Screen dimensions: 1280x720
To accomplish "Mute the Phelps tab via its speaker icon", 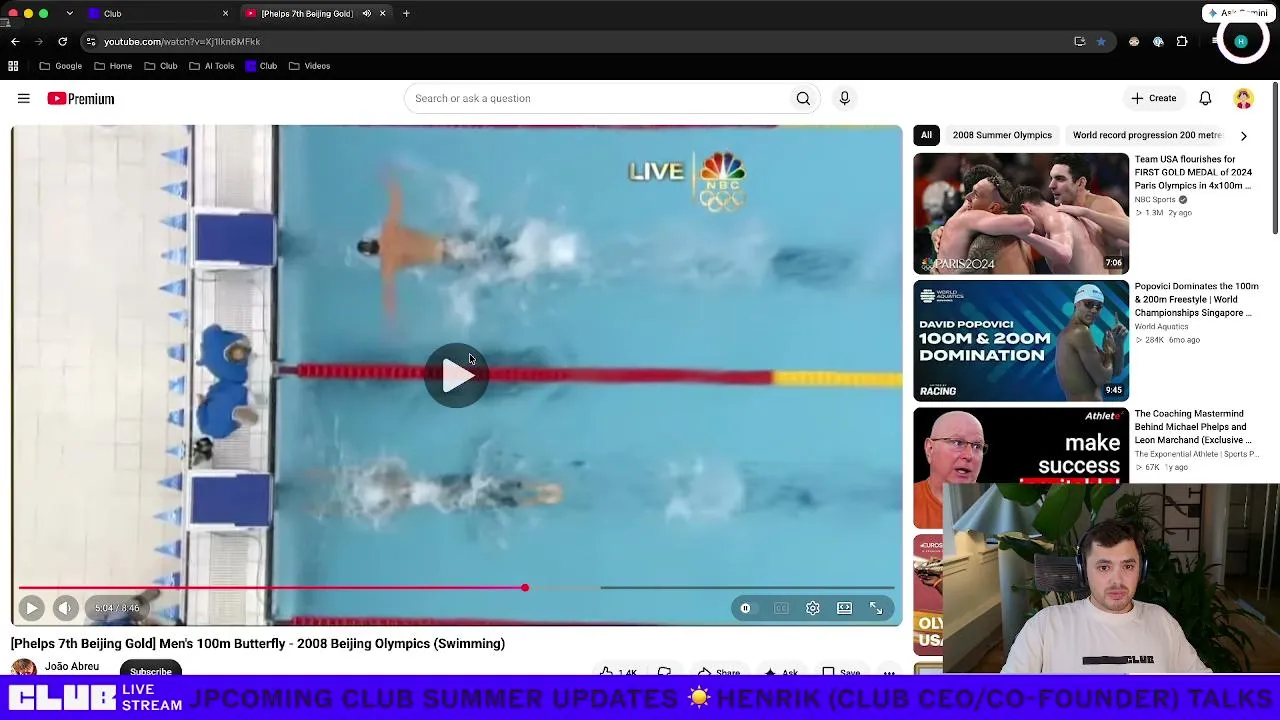I will click(x=367, y=13).
